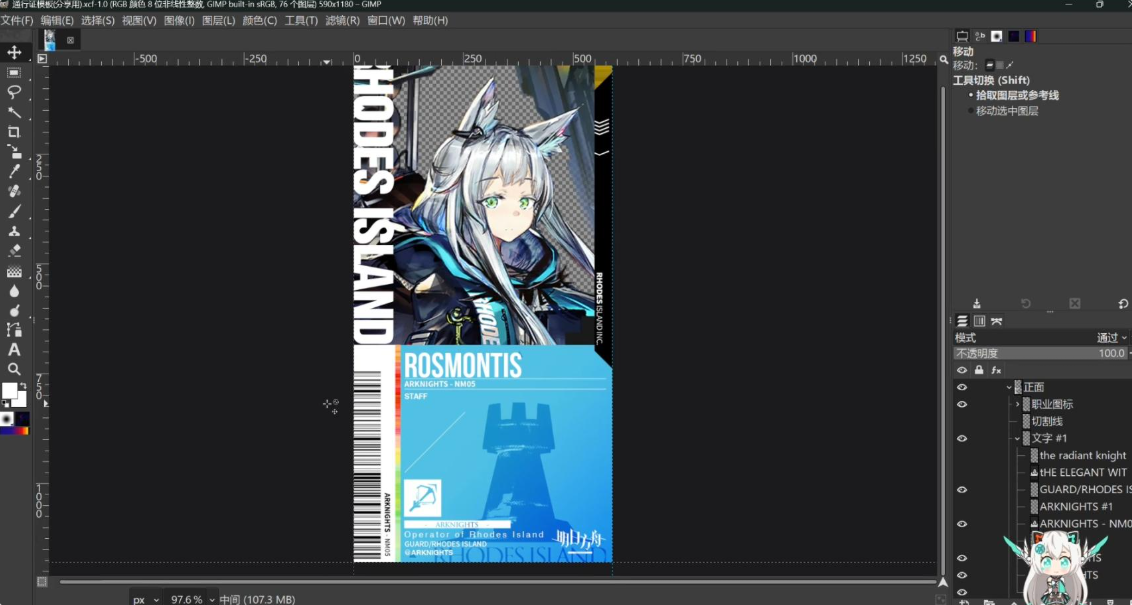
Task: Open the 滤镜(R) menu
Action: coord(343,20)
